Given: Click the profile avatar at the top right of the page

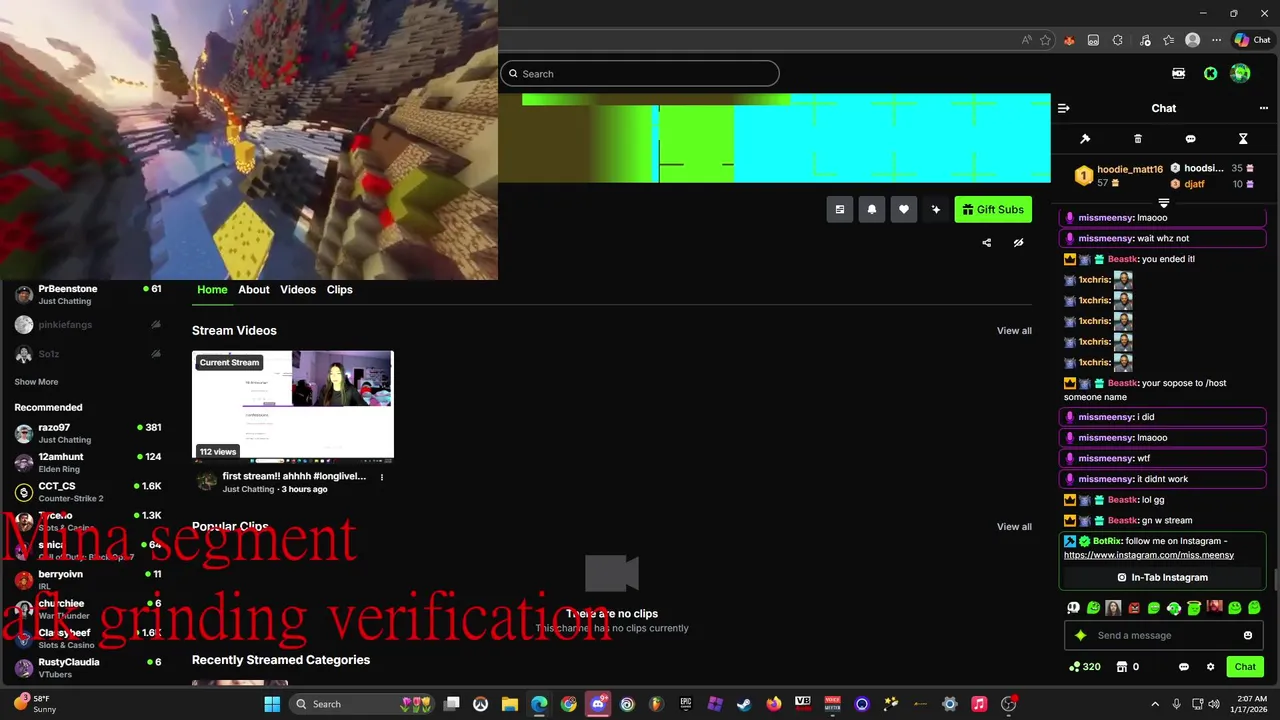Looking at the screenshot, I should (1240, 73).
